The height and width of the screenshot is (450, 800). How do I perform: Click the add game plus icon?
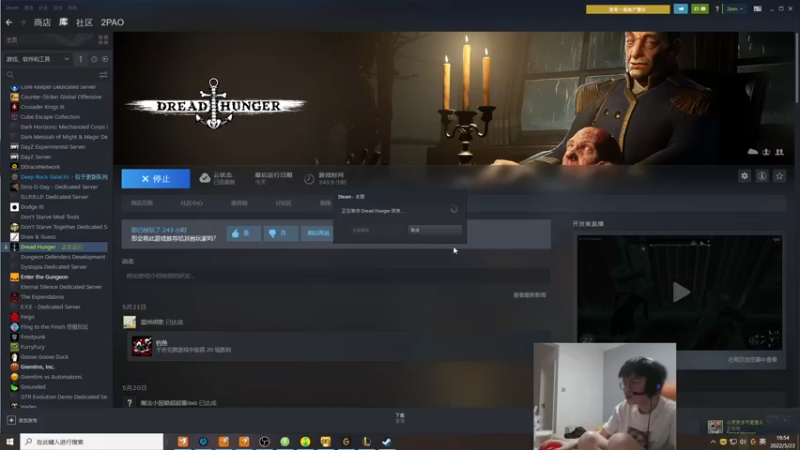coord(11,420)
